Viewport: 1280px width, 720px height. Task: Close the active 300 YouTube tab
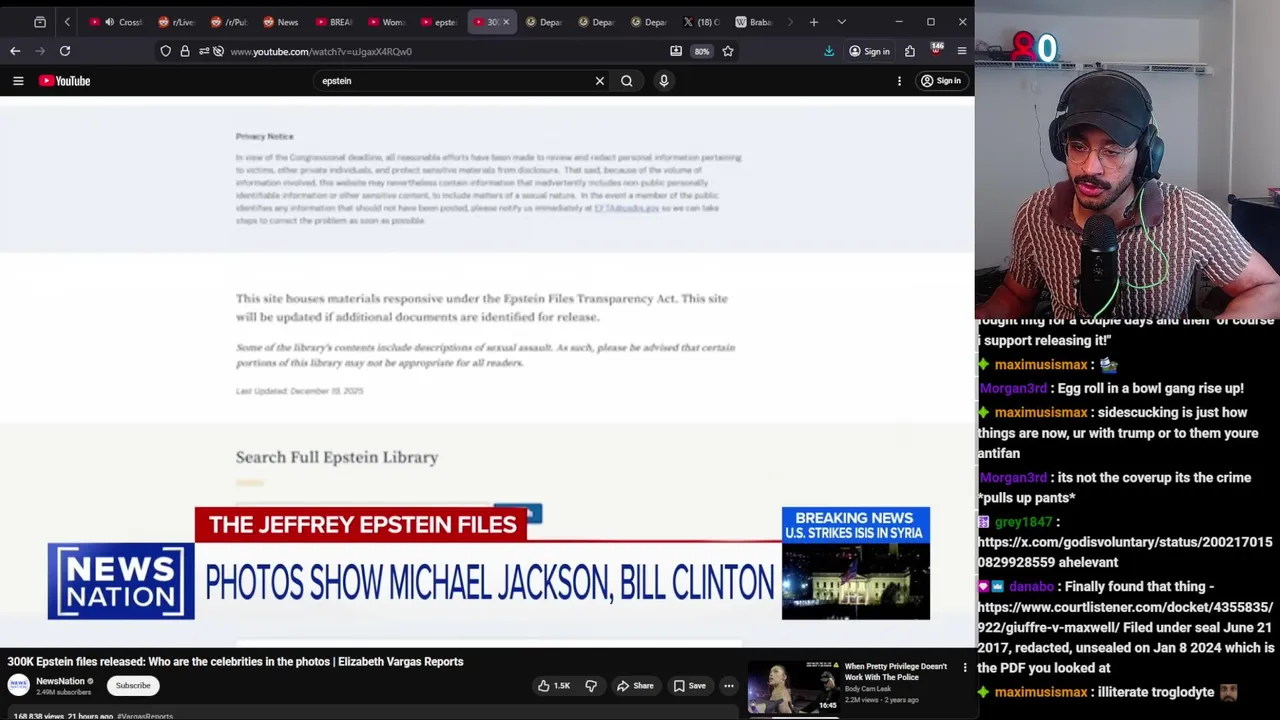(x=506, y=22)
